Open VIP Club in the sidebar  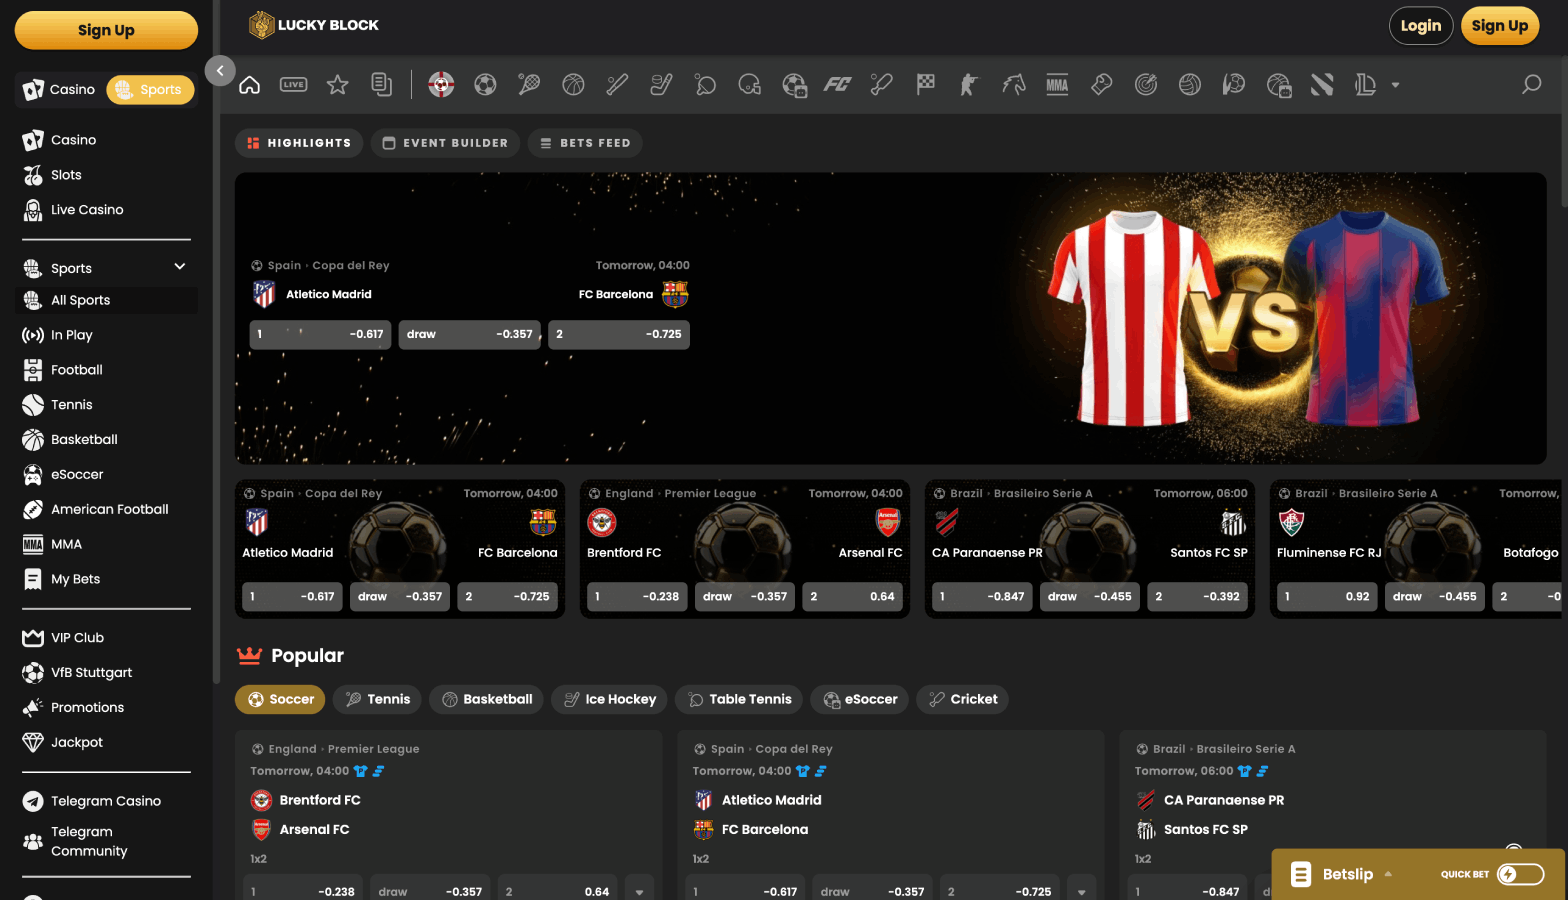pyautogui.click(x=77, y=638)
